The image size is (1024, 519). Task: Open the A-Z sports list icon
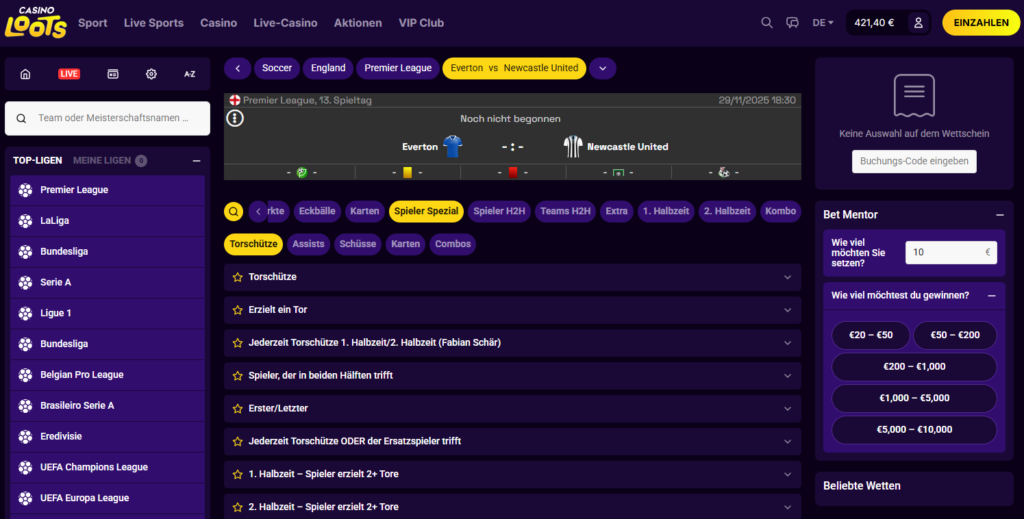point(189,74)
